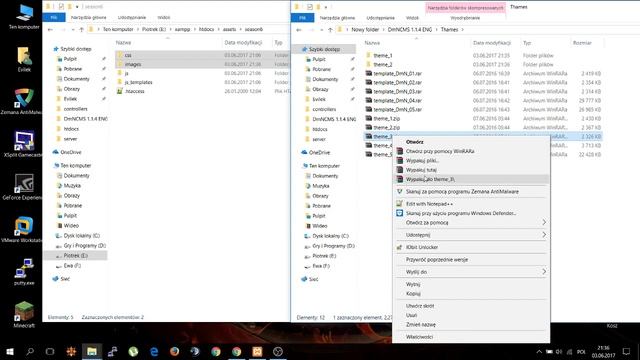This screenshot has width=640, height=360.
Task: Select 'js_templates' folder in left window
Action: 138,82
